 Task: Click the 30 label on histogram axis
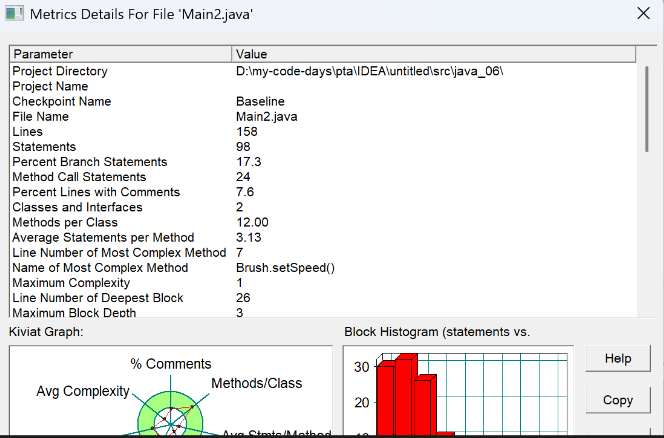361,367
